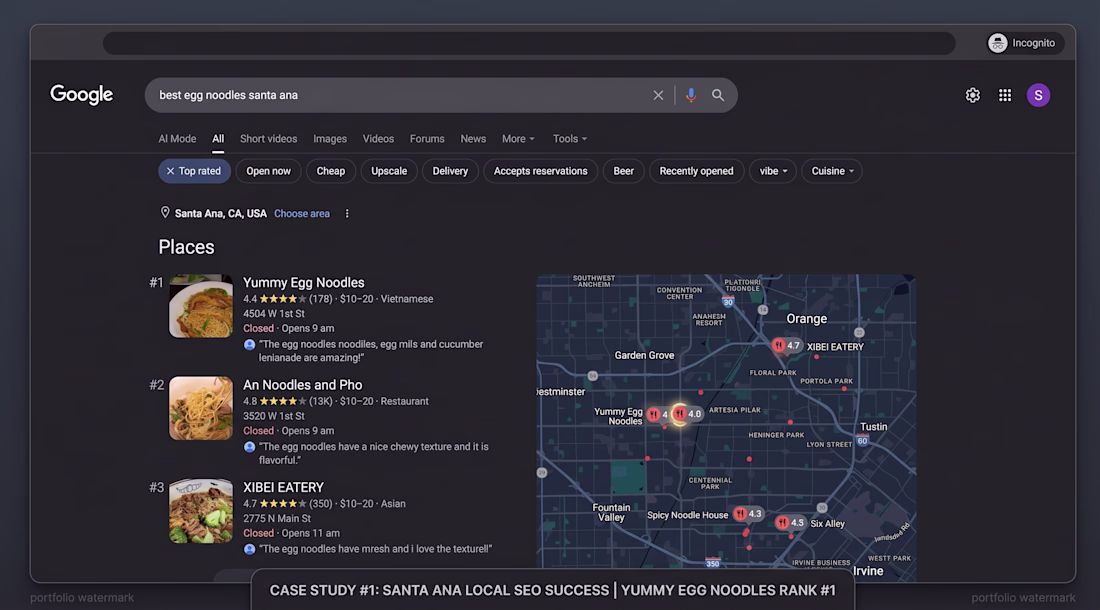Click the An Noodles and Pho thumbnail
The image size is (1100, 610).
pos(201,409)
